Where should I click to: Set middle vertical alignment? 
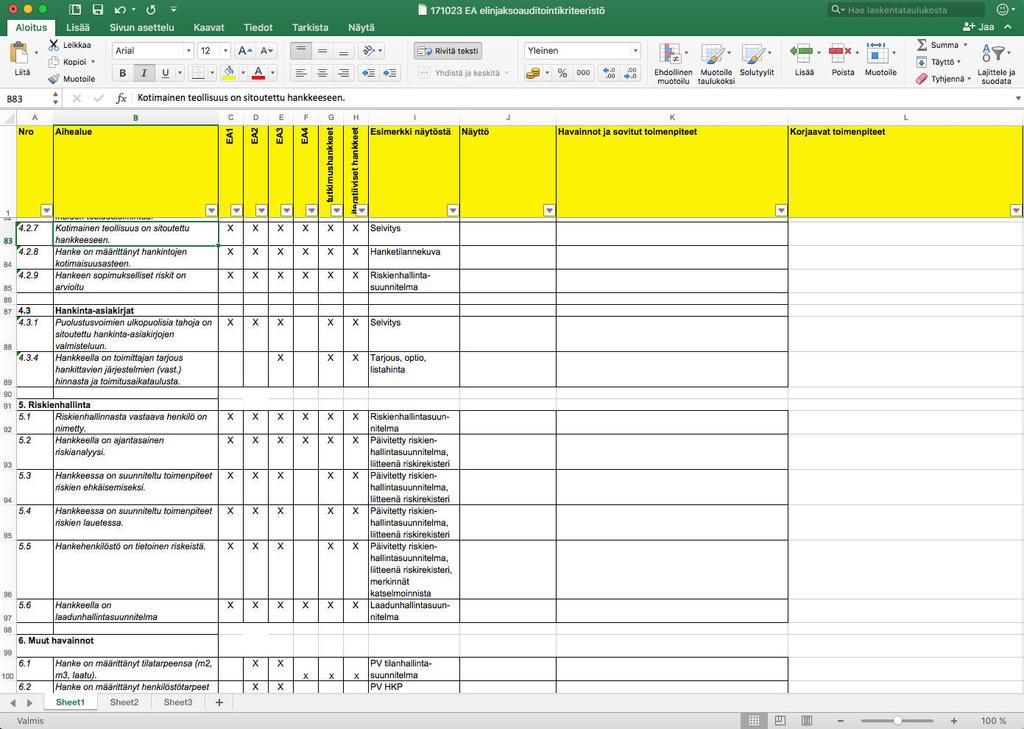(x=322, y=51)
